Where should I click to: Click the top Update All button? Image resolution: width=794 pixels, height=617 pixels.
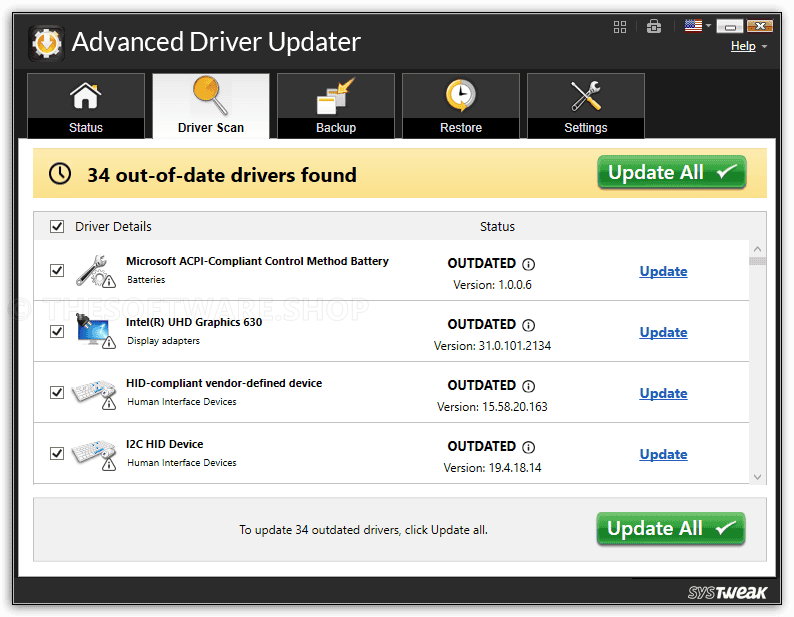click(x=671, y=172)
